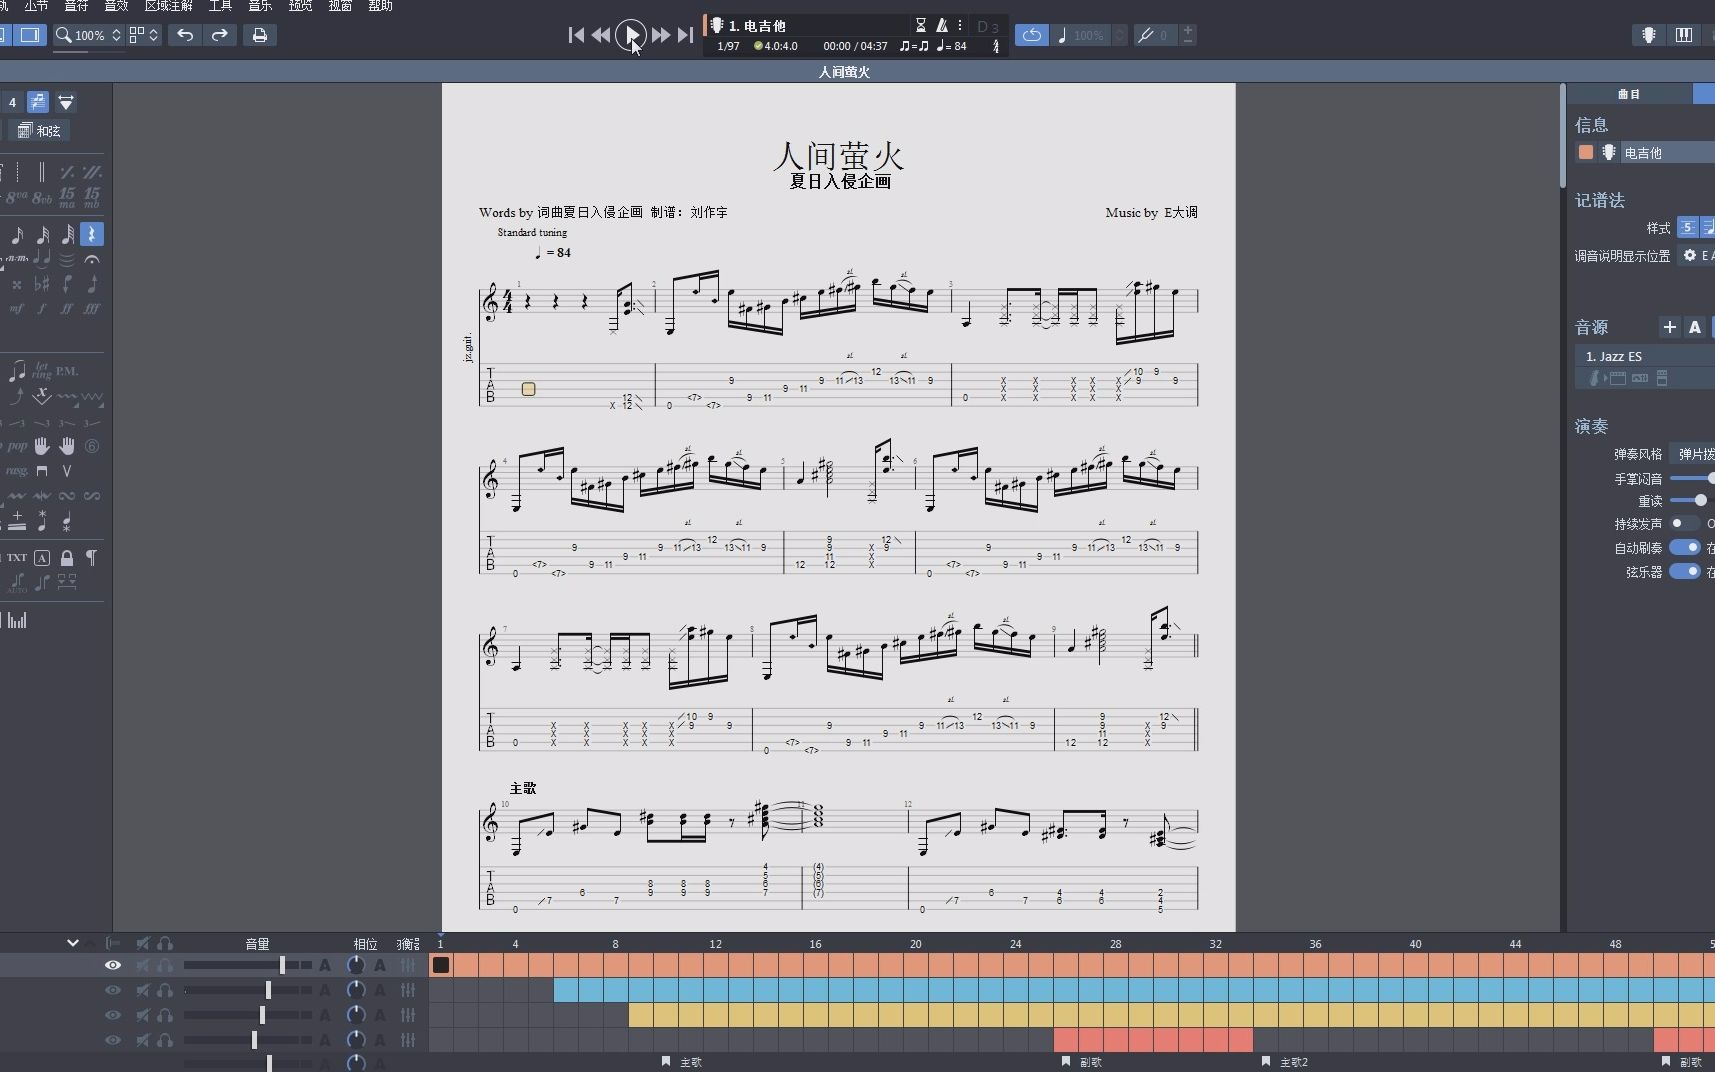Open the 音乐 sound menu

pyautogui.click(x=260, y=6)
